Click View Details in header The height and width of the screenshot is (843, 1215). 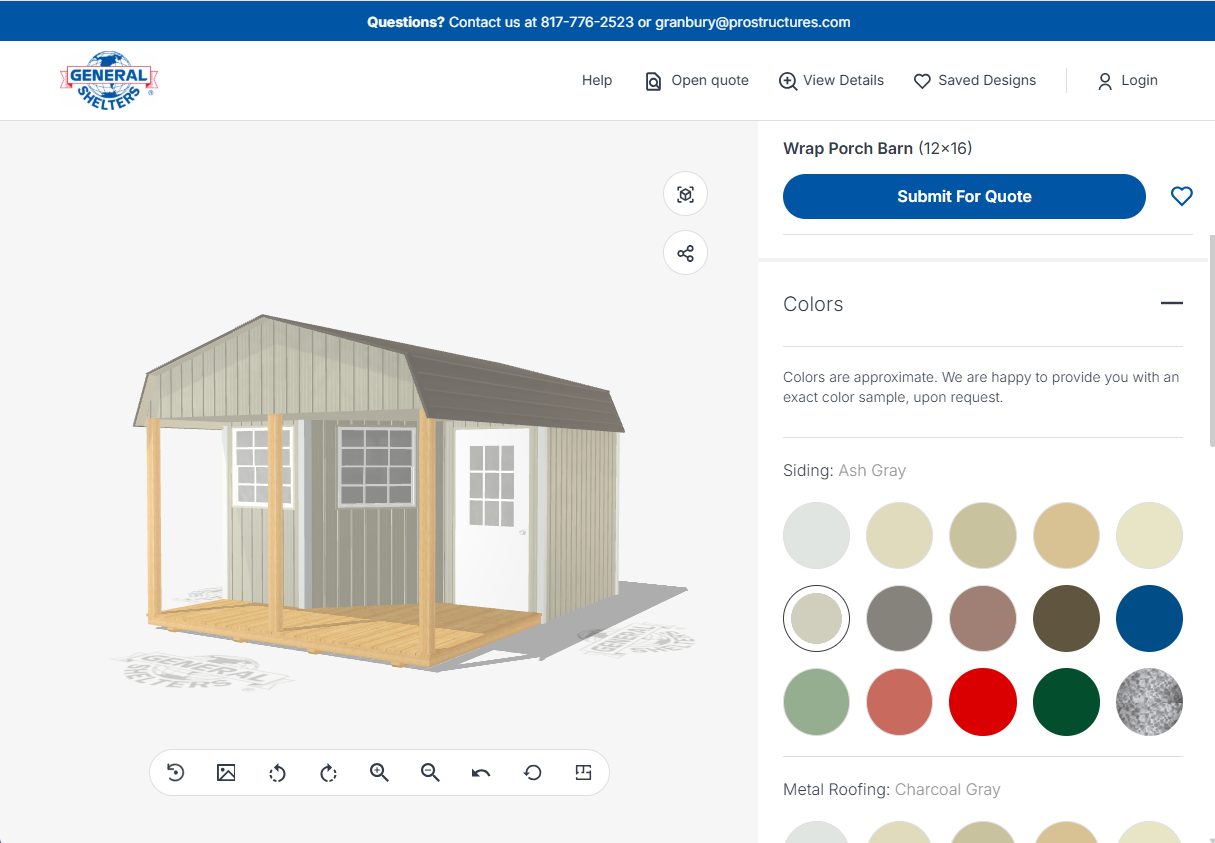point(831,80)
